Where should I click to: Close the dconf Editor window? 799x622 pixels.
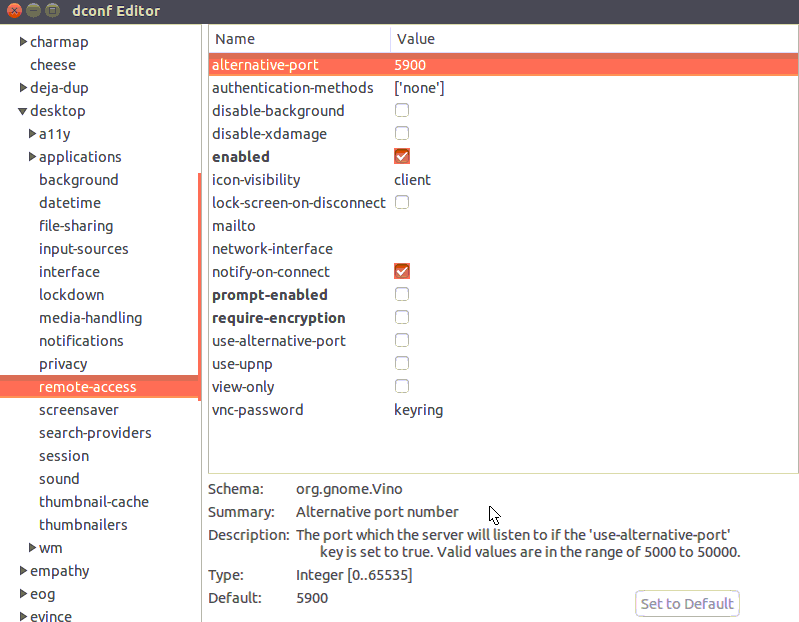[x=14, y=10]
